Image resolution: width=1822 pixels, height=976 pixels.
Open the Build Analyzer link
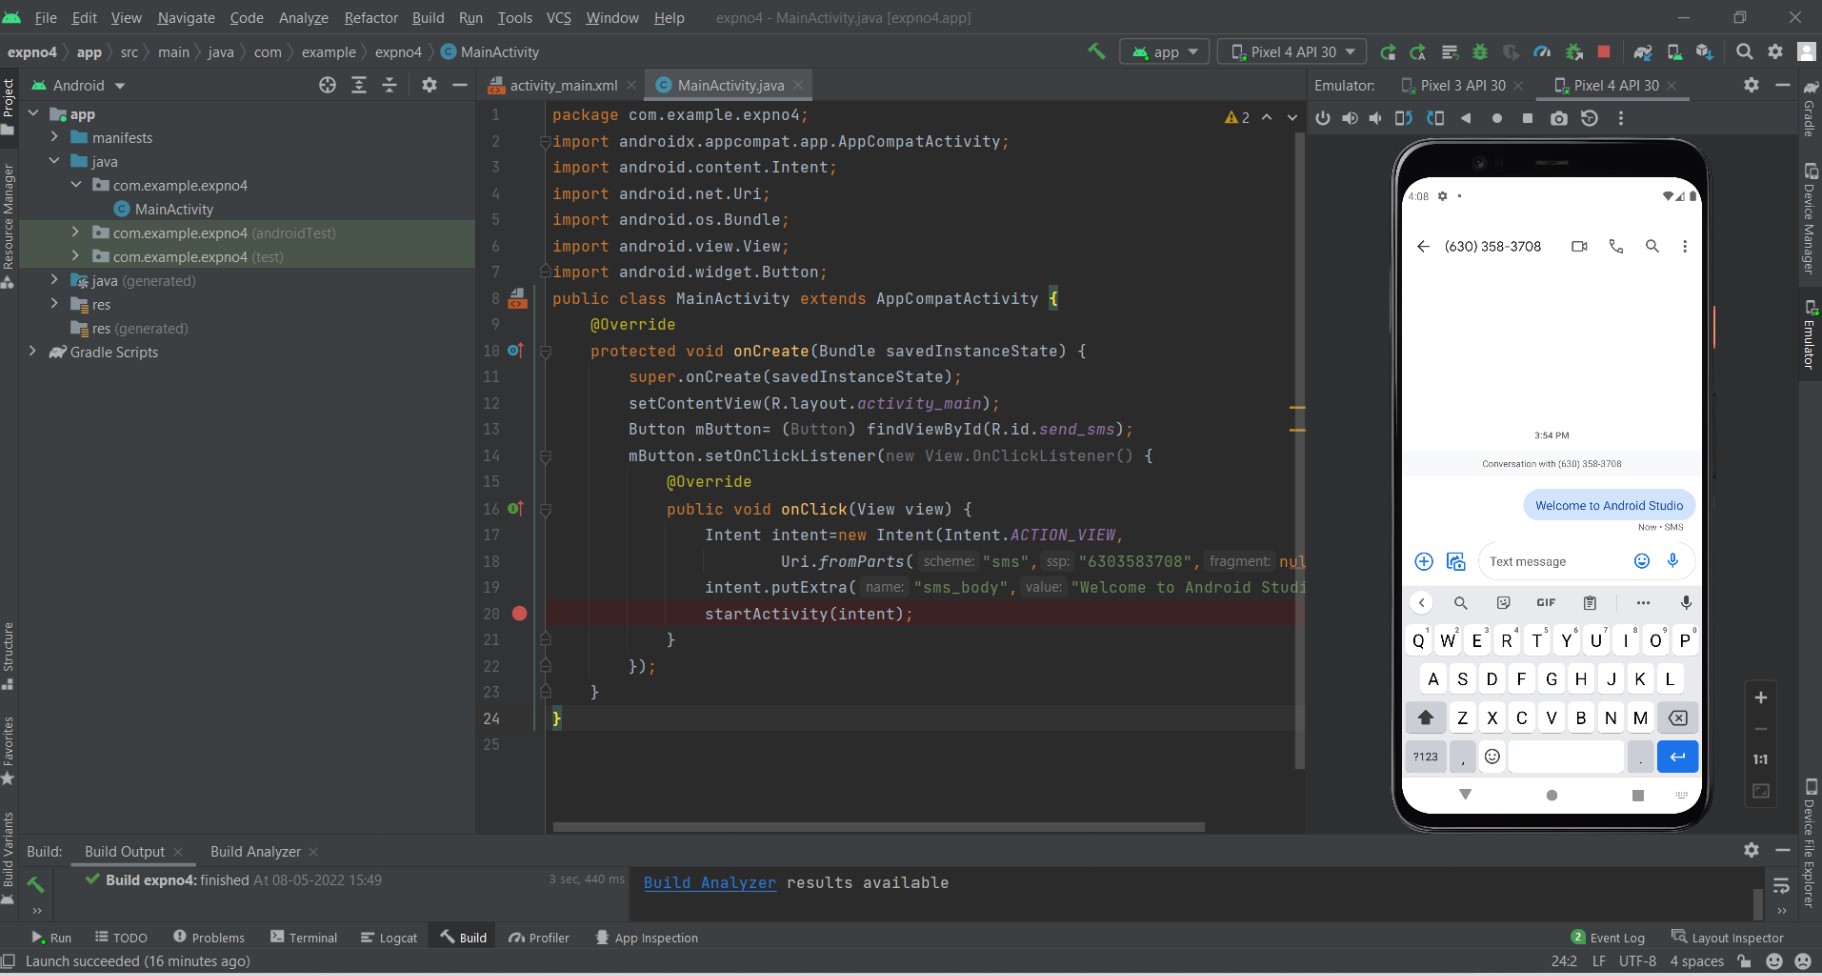709,882
